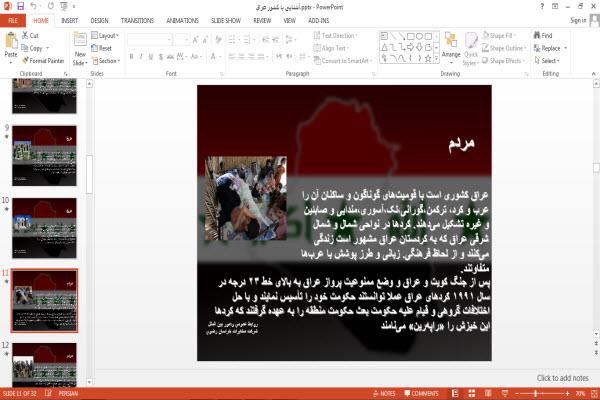Screen dimensions: 600x400
Task: Click PERSIAN language indicator
Action: (68, 393)
